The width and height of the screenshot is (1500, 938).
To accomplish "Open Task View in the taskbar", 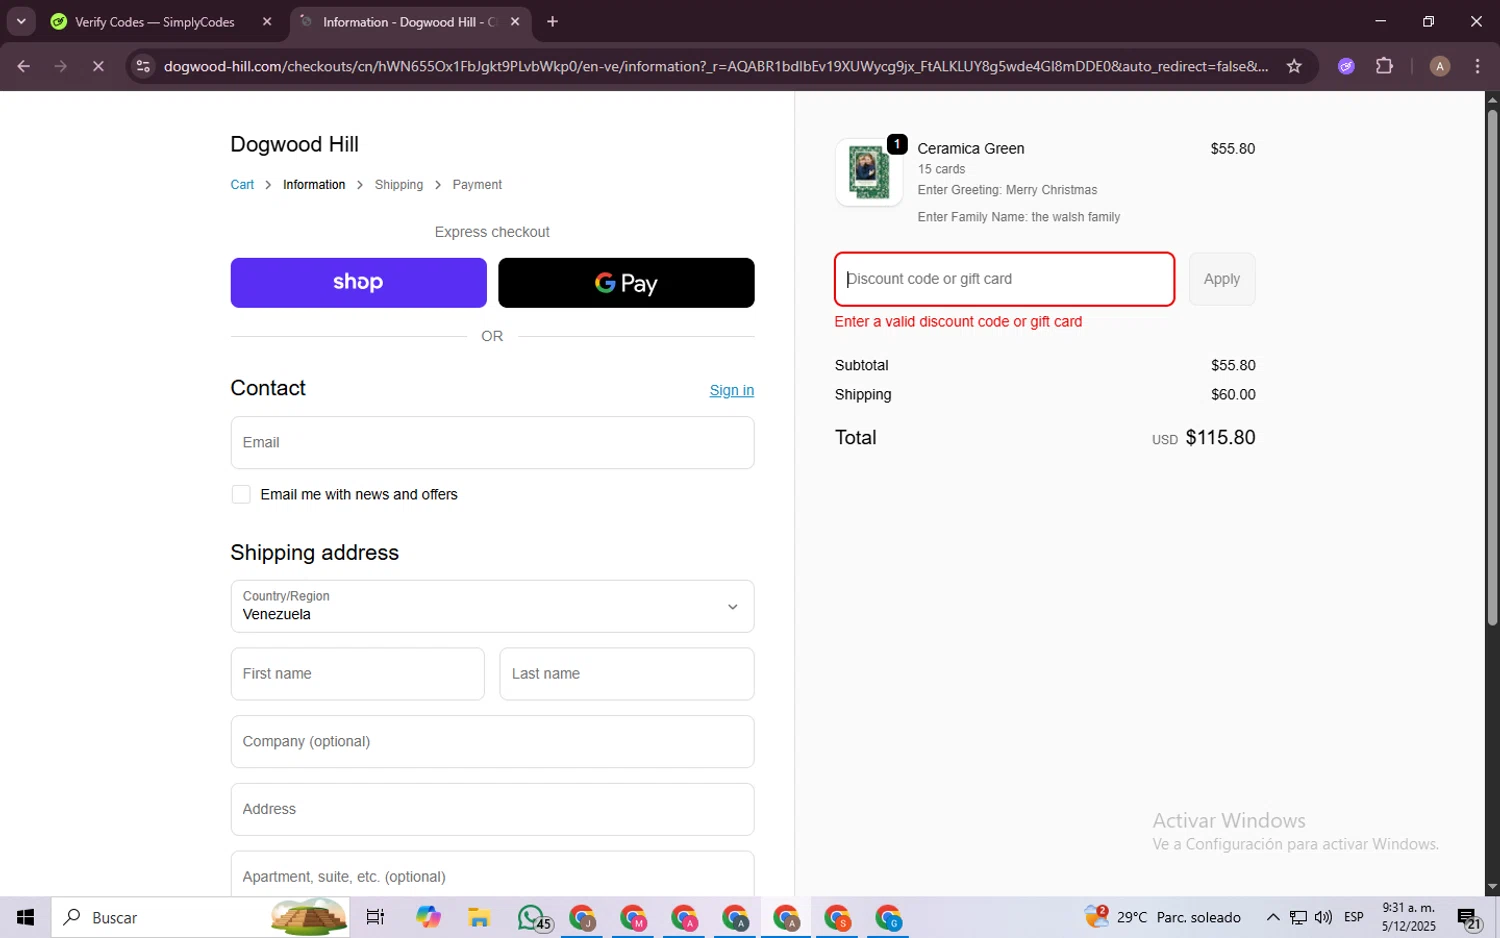I will (376, 917).
